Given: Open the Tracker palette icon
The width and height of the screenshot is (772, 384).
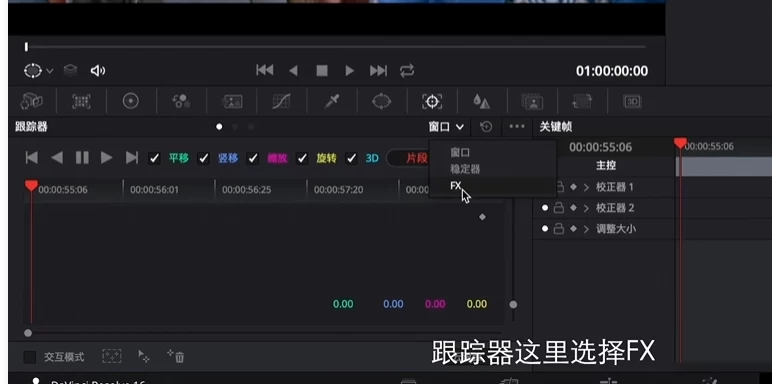Looking at the screenshot, I should tap(432, 101).
